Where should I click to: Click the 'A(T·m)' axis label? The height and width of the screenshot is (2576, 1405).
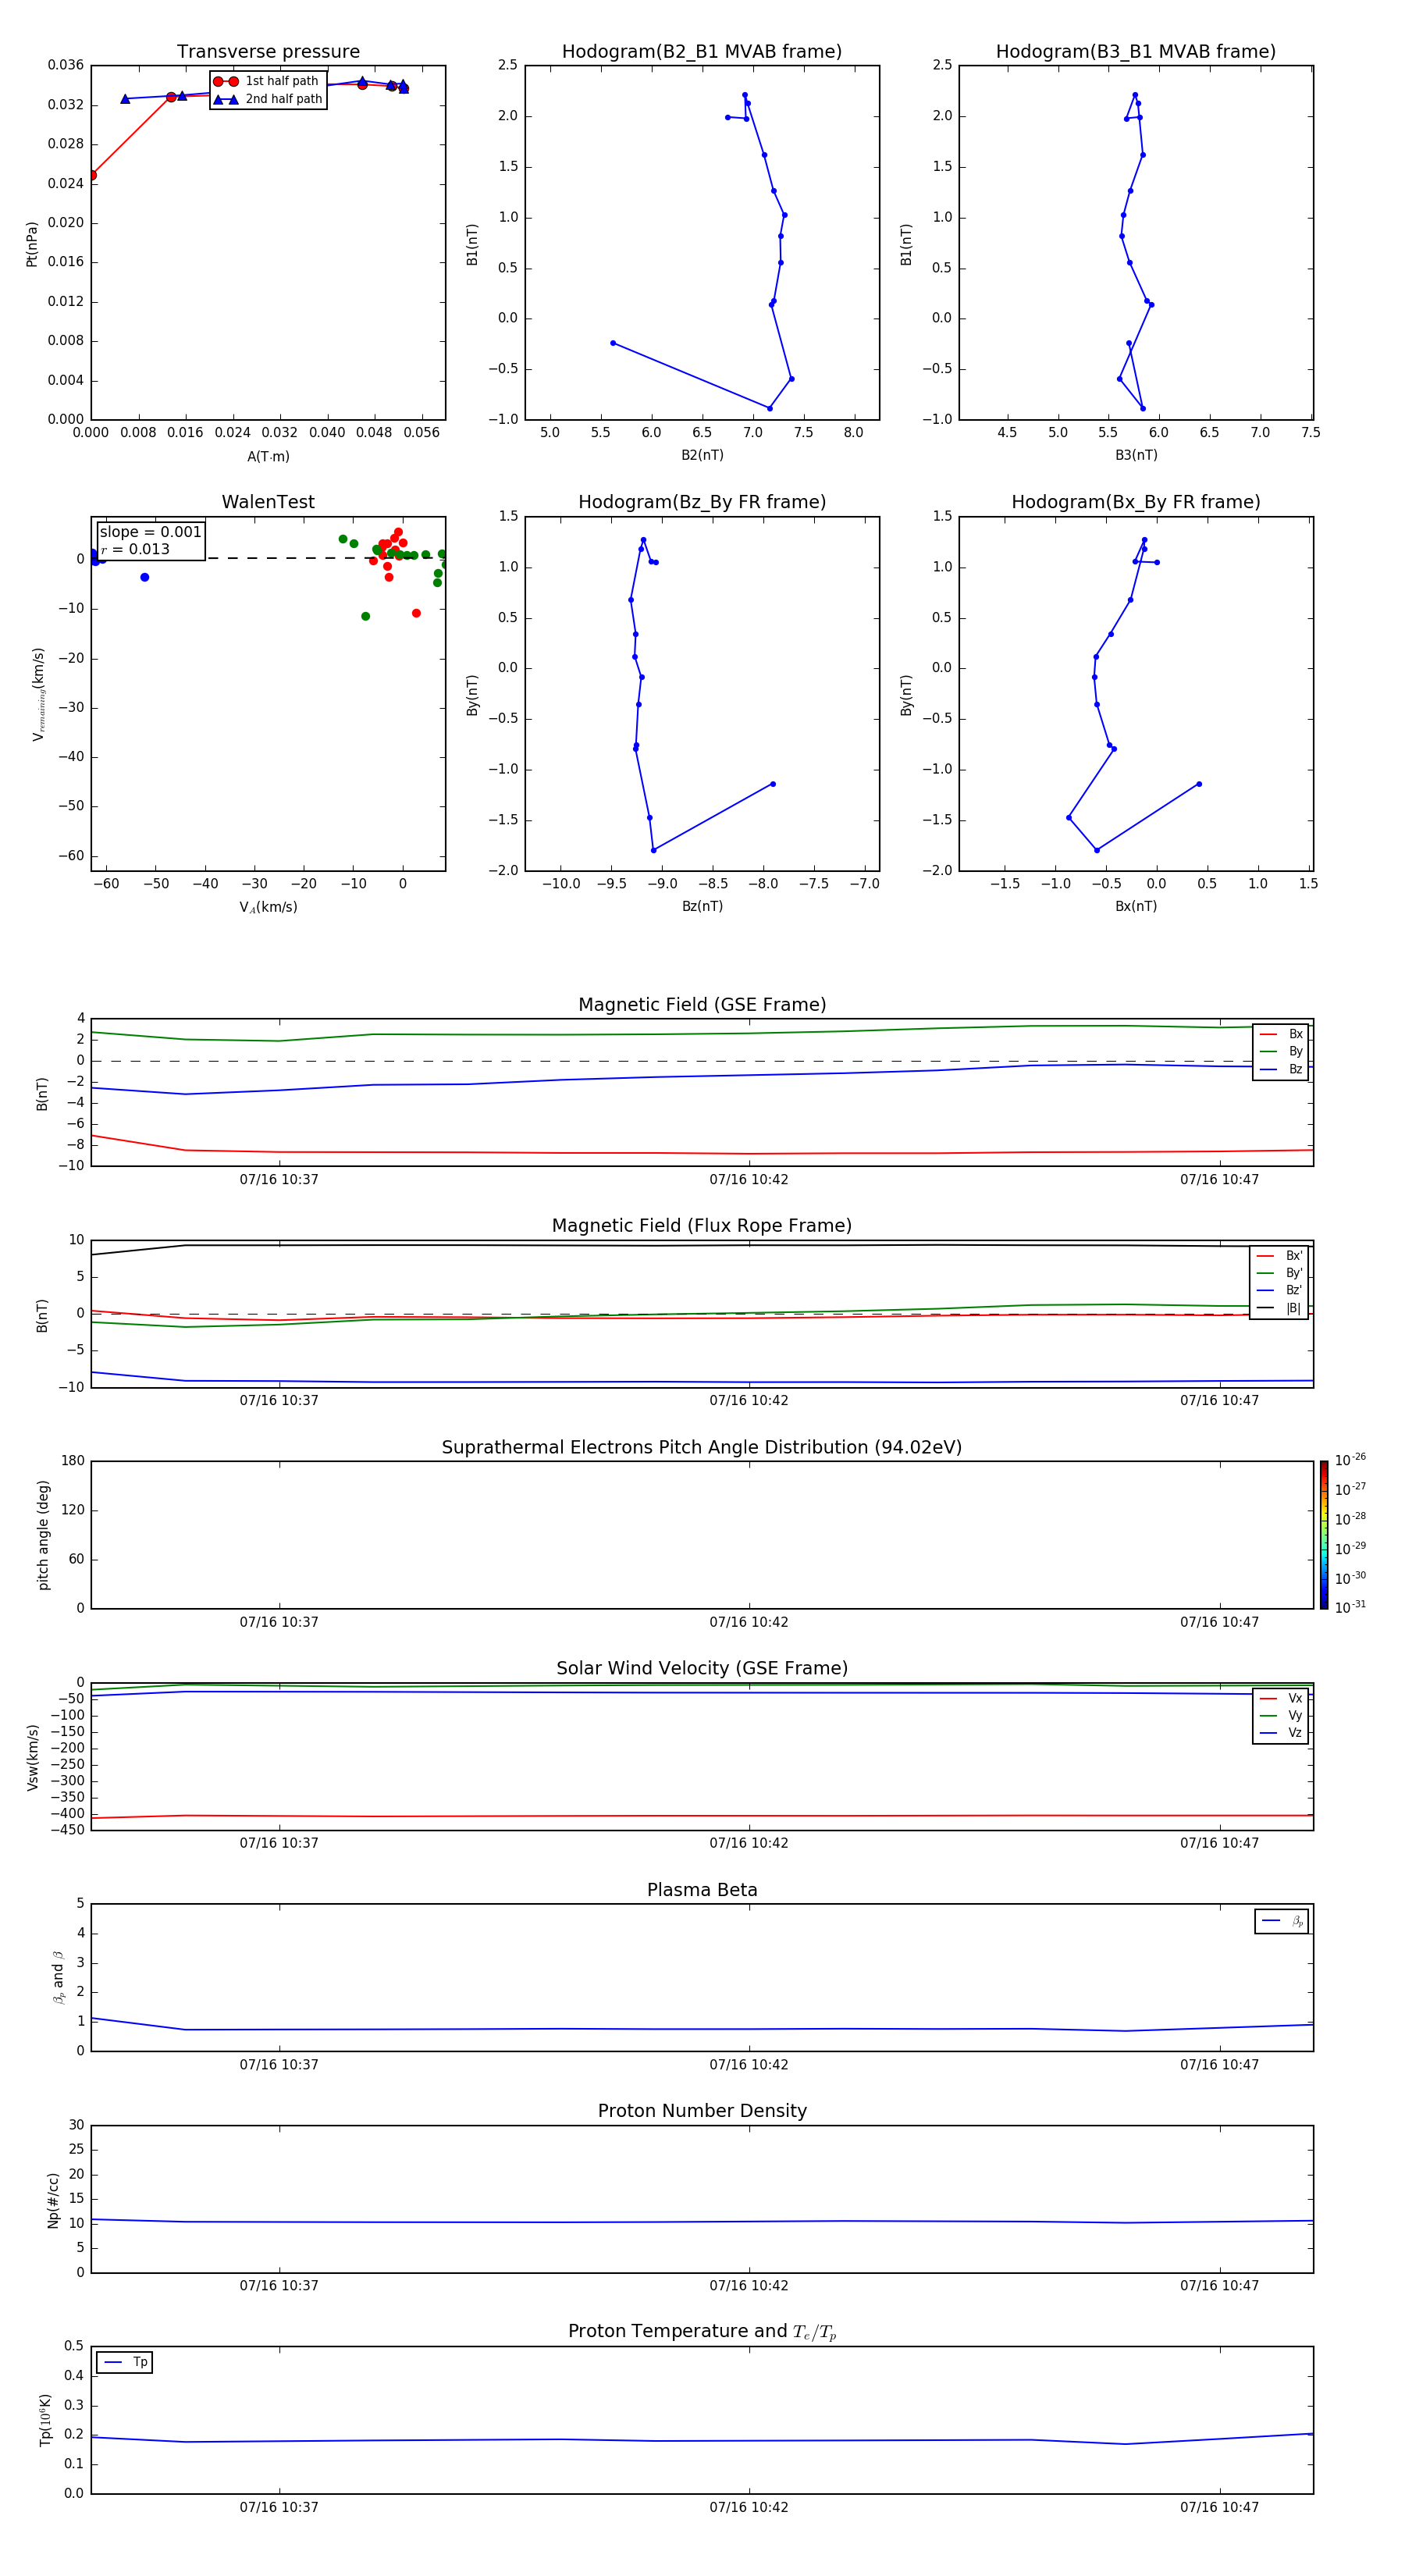268,457
